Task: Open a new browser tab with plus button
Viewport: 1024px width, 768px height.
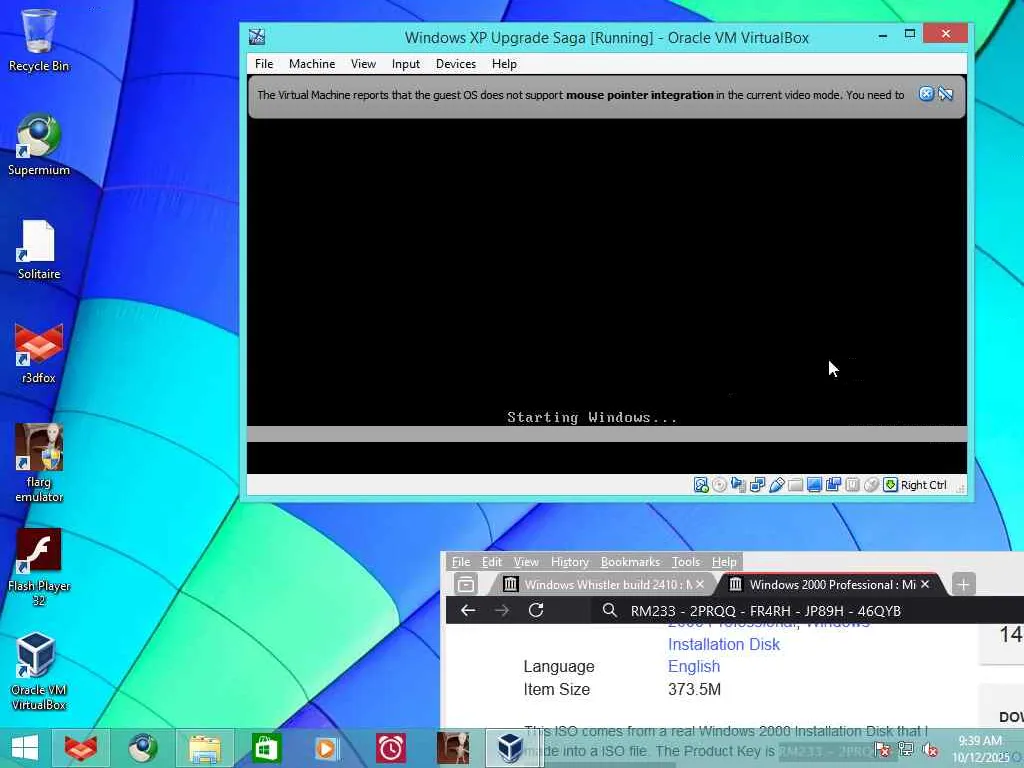Action: coord(963,584)
